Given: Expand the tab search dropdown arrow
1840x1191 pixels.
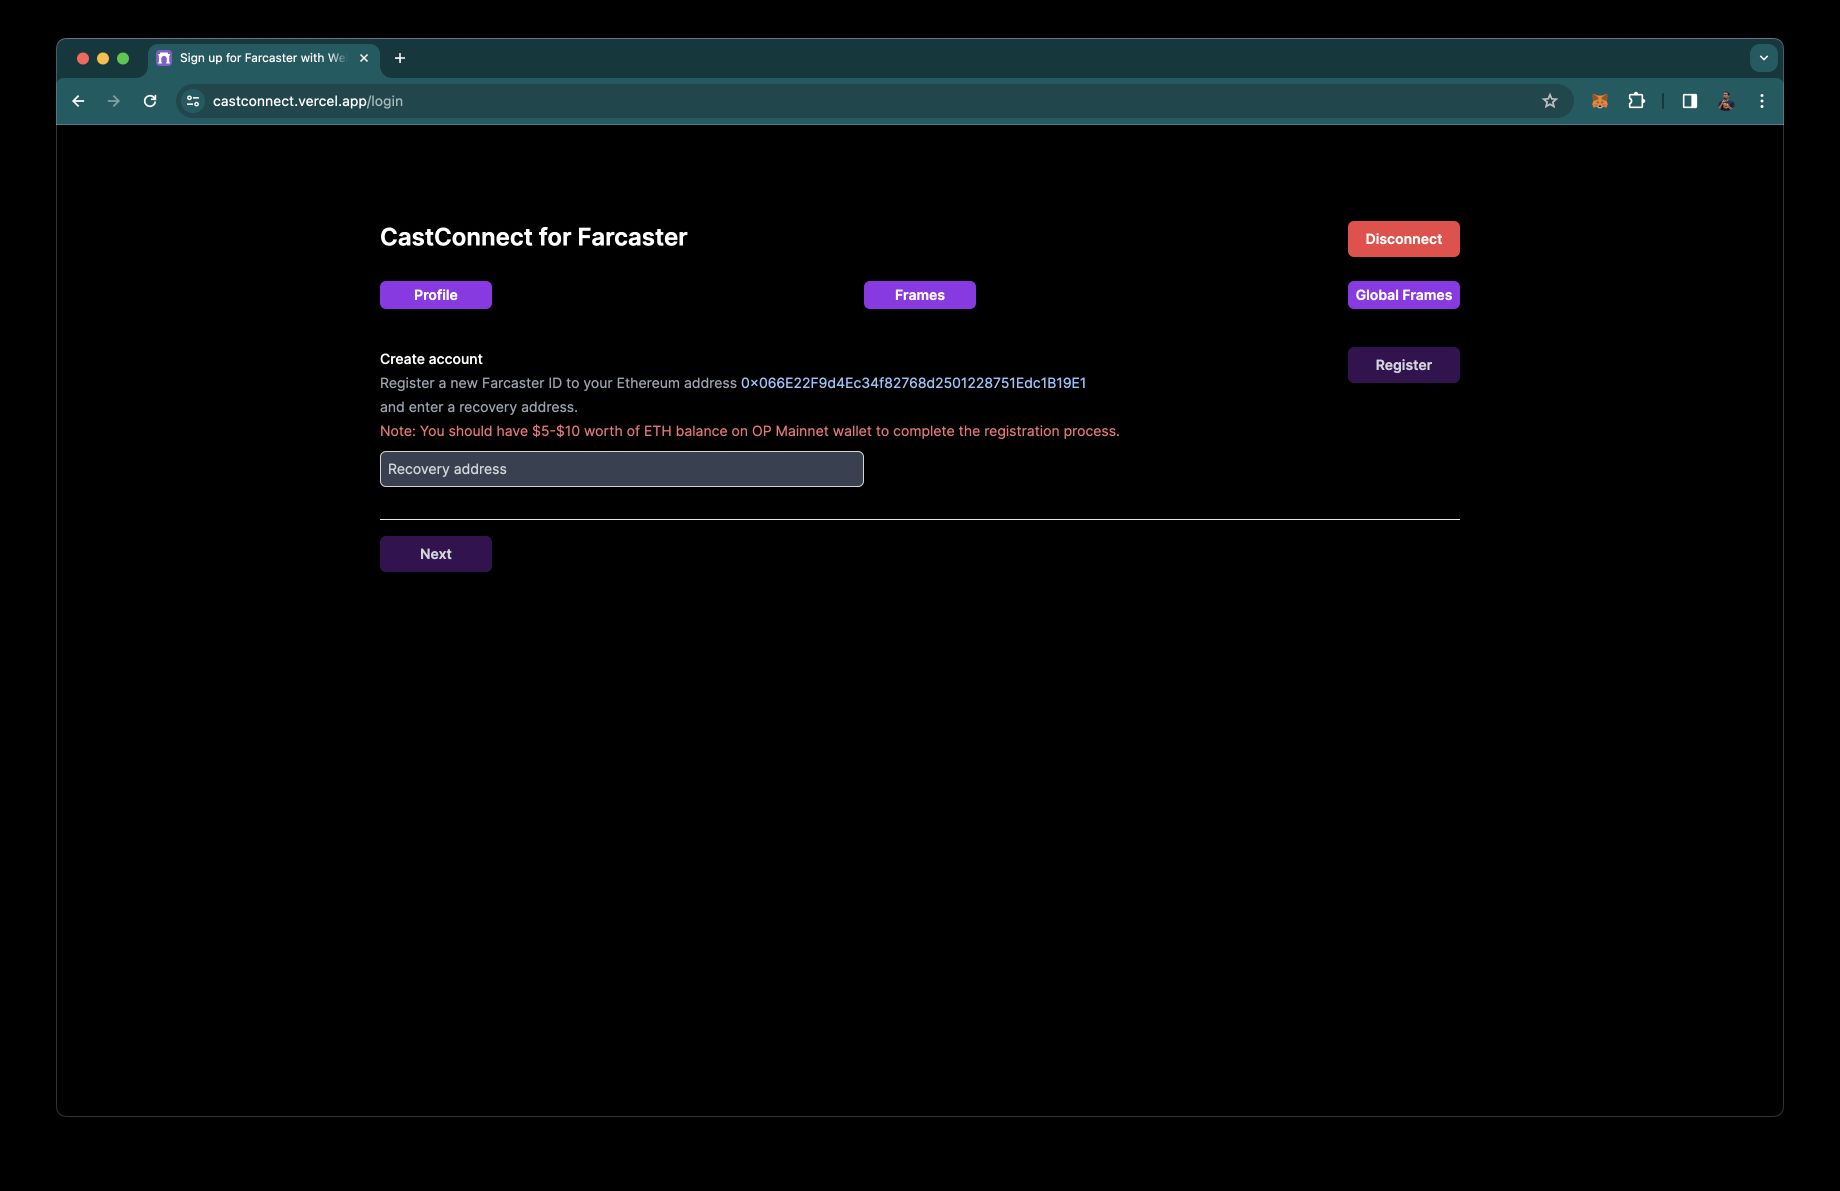Looking at the screenshot, I should point(1764,58).
